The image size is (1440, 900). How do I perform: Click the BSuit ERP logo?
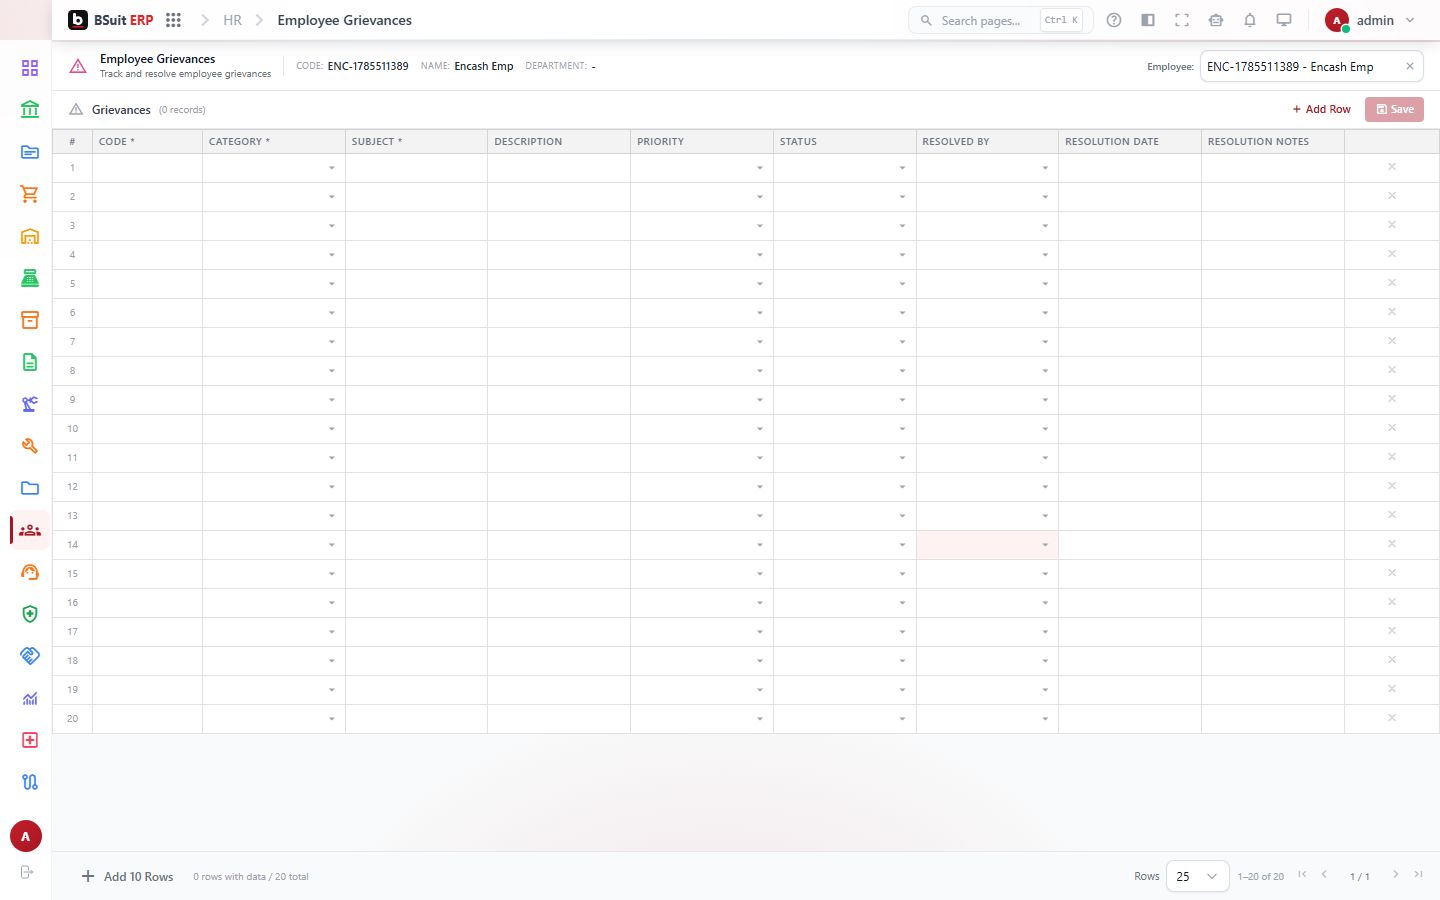pyautogui.click(x=111, y=20)
